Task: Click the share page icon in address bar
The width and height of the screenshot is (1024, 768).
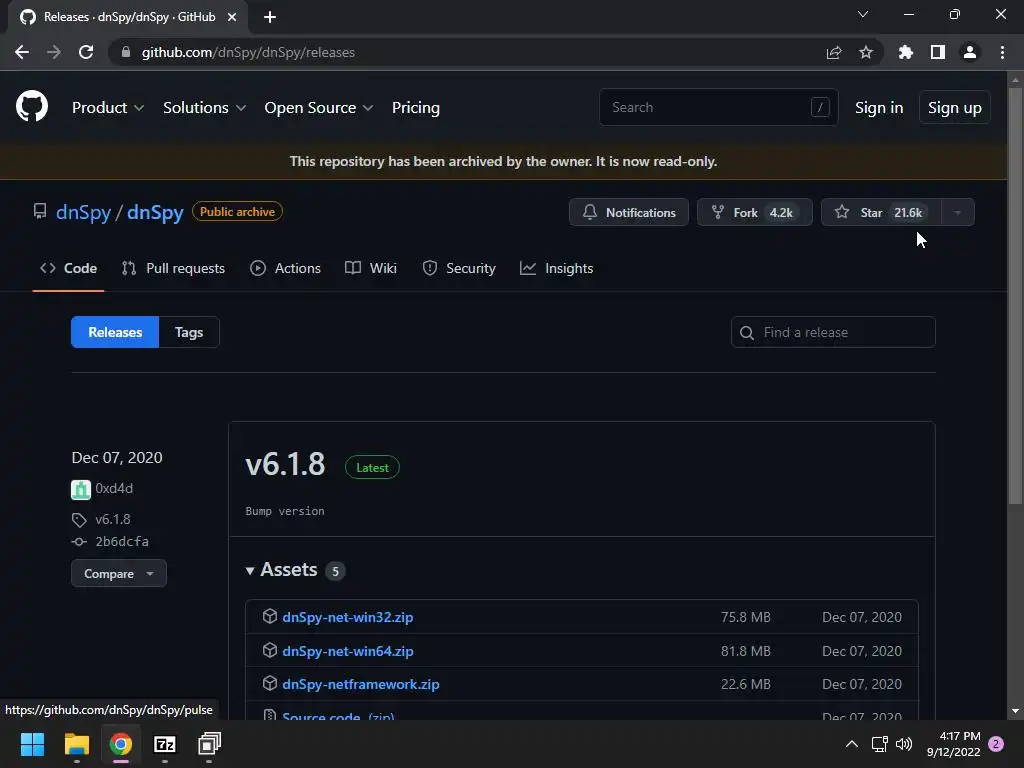Action: point(834,52)
